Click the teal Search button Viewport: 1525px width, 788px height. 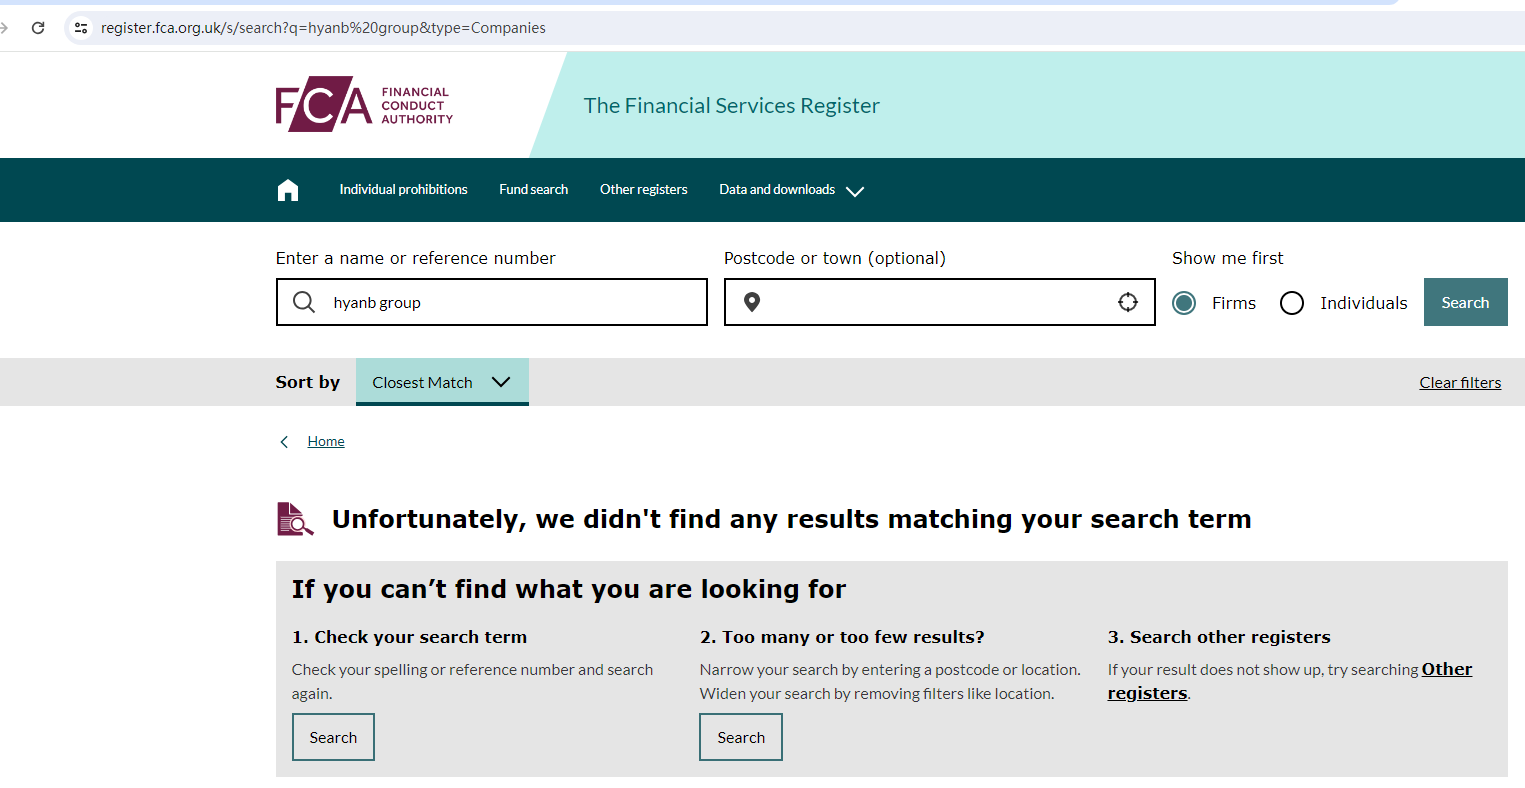click(1465, 302)
